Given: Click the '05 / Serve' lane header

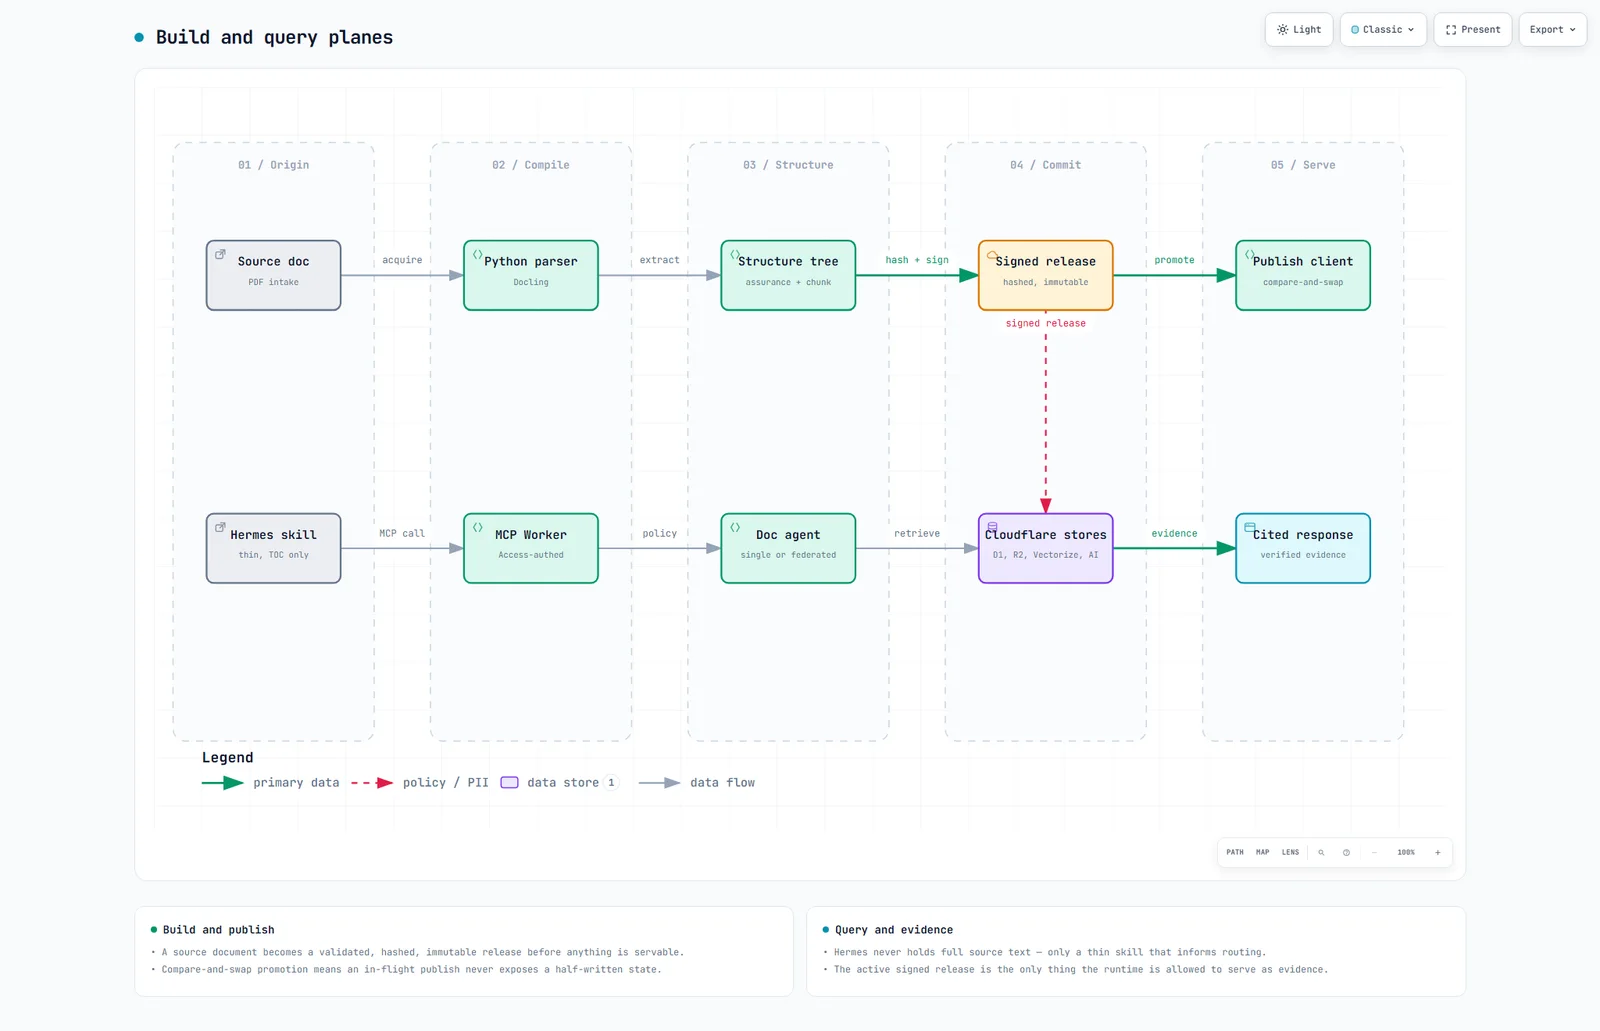Looking at the screenshot, I should point(1303,165).
